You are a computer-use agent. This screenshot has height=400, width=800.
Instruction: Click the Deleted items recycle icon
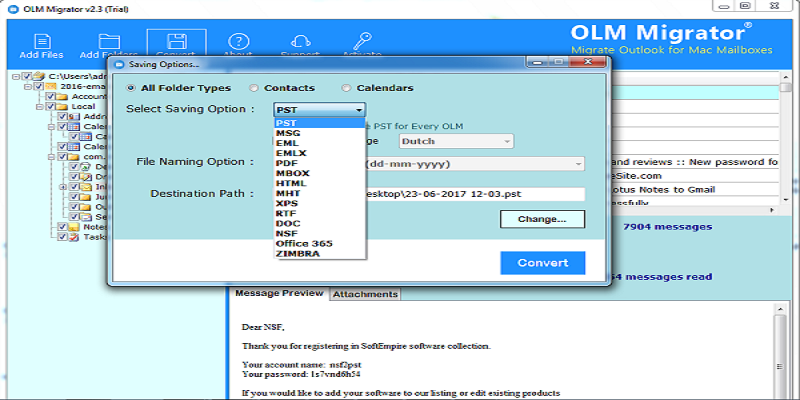point(85,167)
